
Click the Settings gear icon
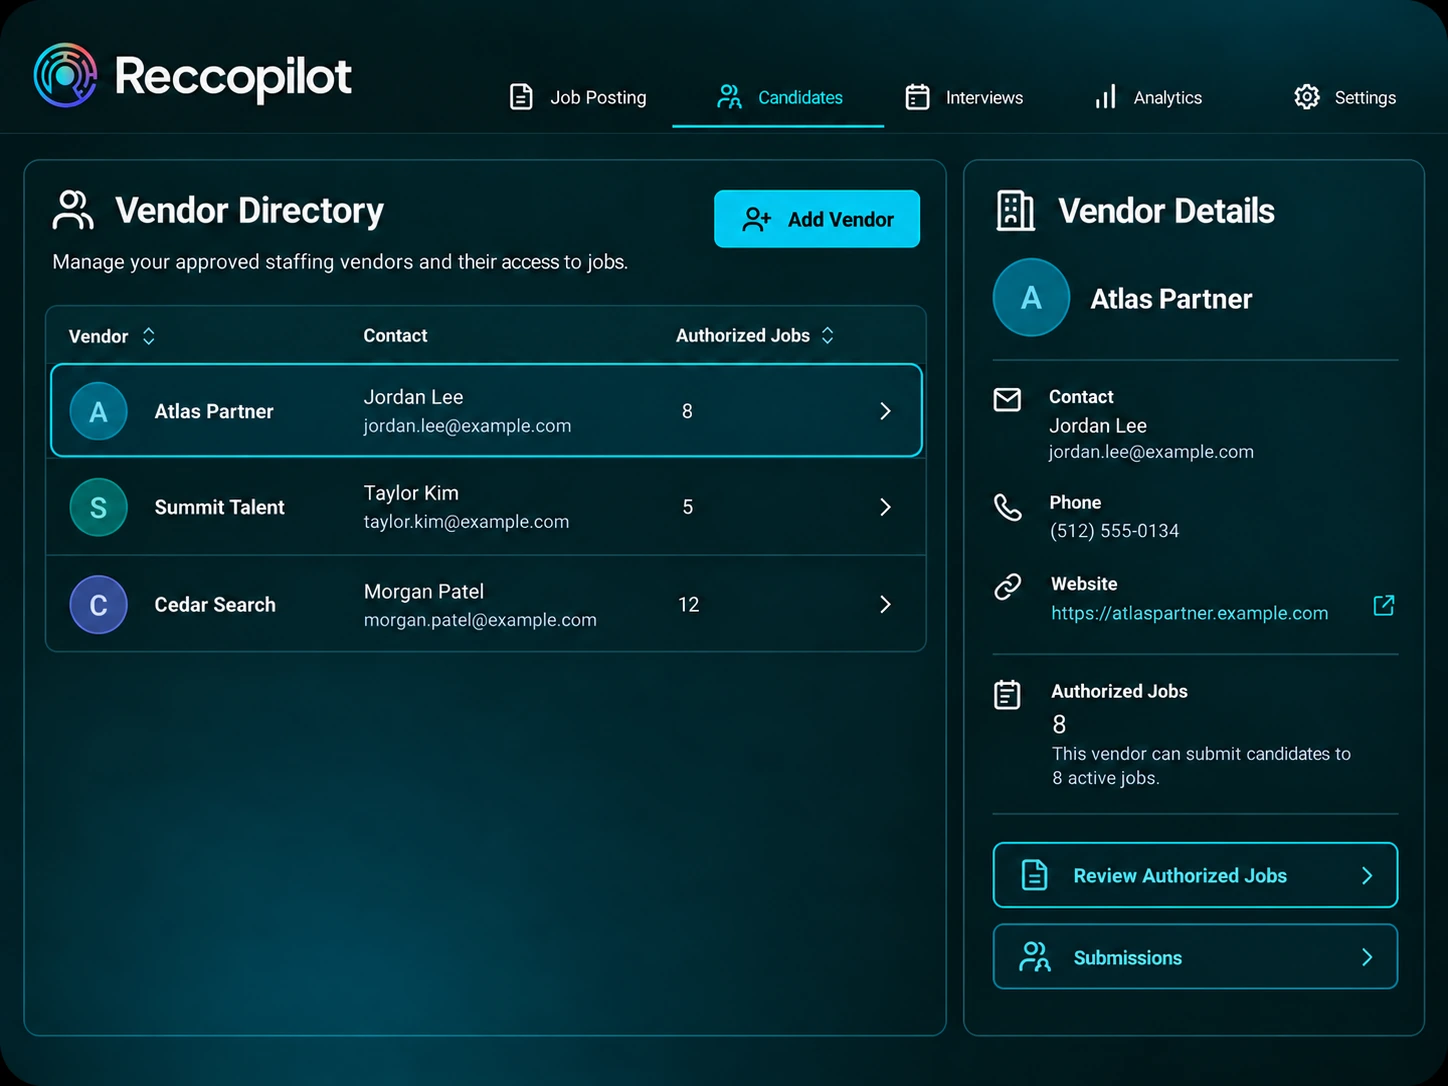[1306, 97]
